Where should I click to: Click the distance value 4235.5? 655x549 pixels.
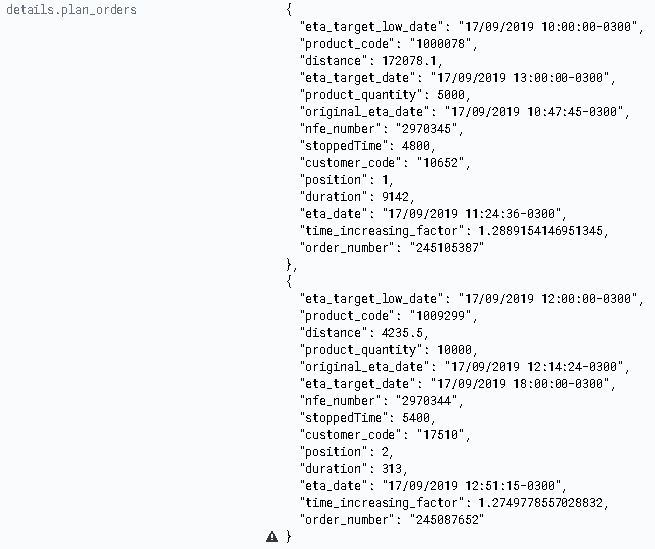pos(402,333)
